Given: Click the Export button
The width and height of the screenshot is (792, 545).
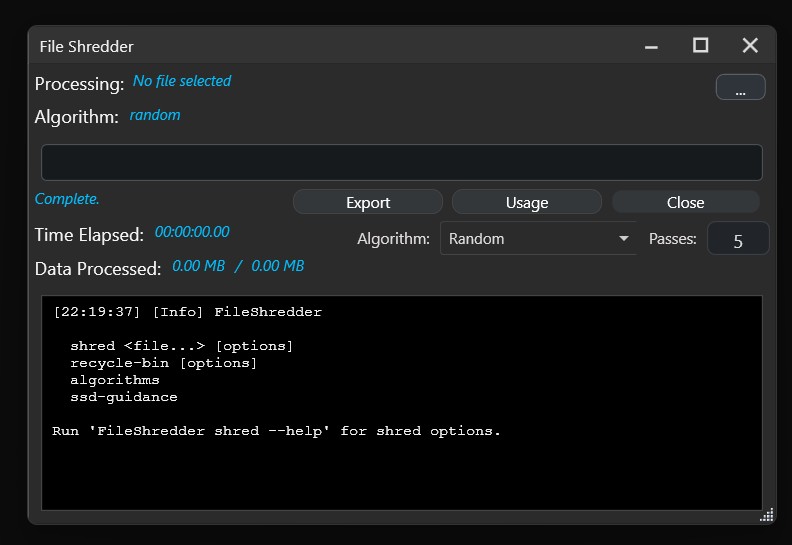Looking at the screenshot, I should pyautogui.click(x=368, y=202).
